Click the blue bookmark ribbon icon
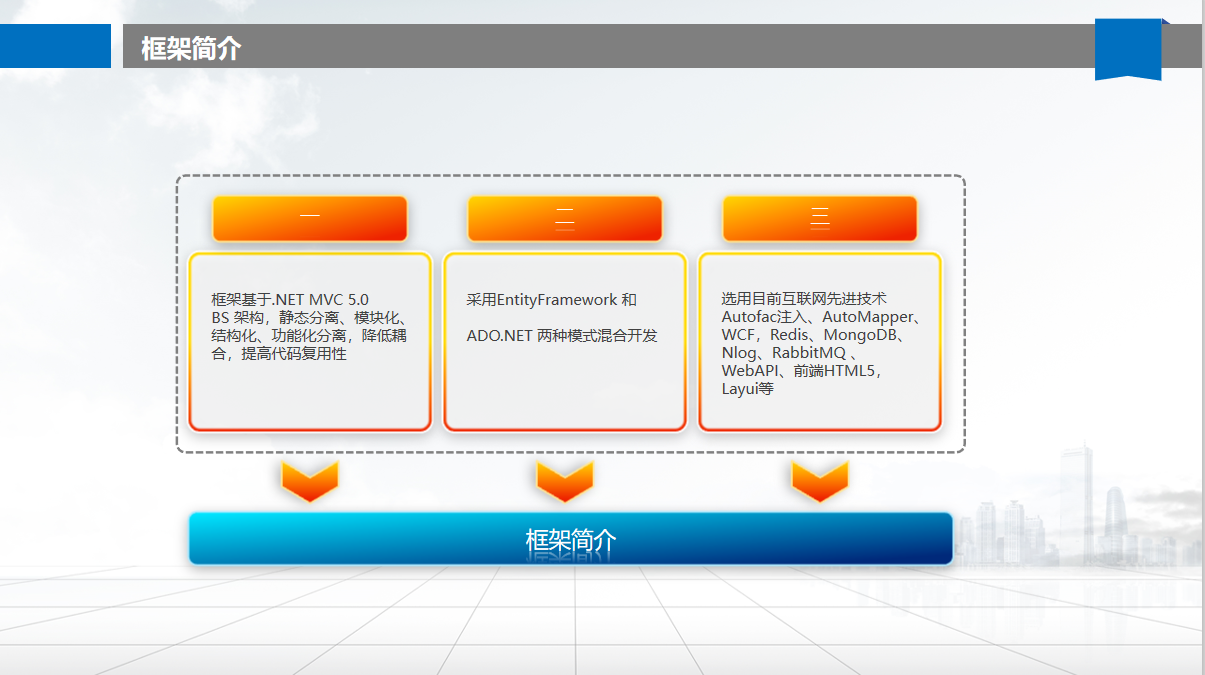Screen dimensions: 1205x675 tap(1128, 50)
